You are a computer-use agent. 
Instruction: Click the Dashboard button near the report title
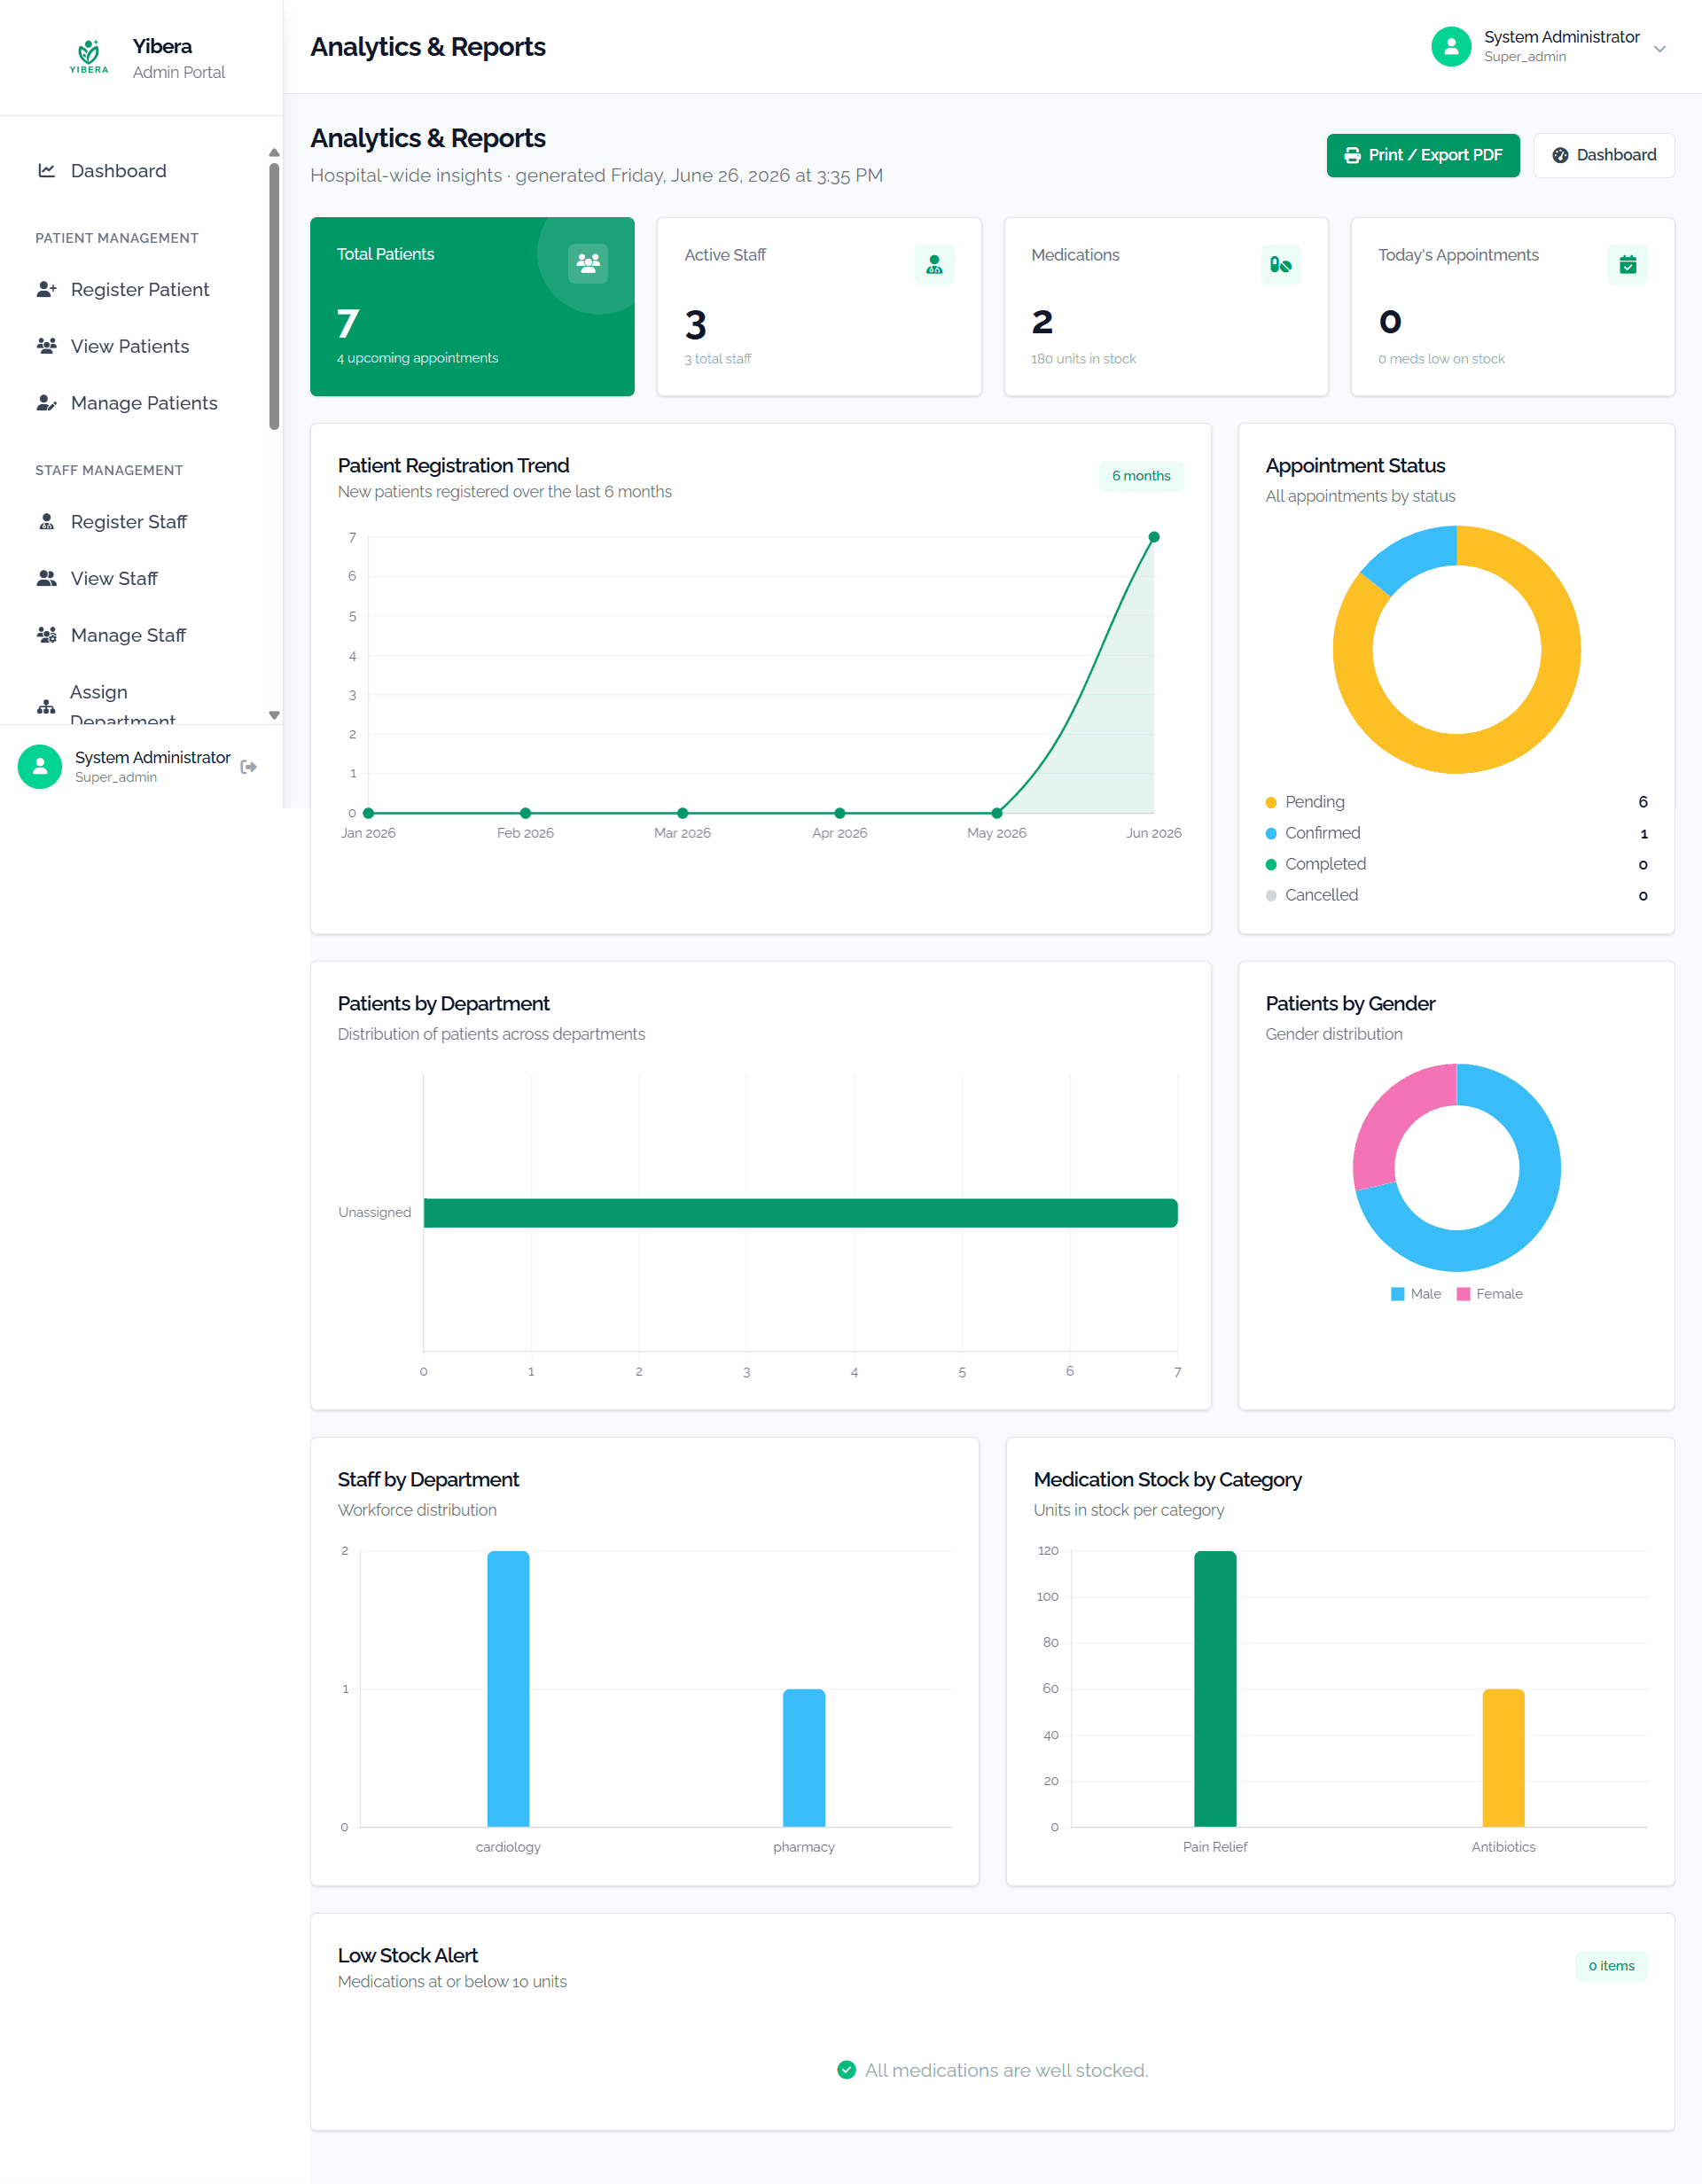(x=1604, y=156)
